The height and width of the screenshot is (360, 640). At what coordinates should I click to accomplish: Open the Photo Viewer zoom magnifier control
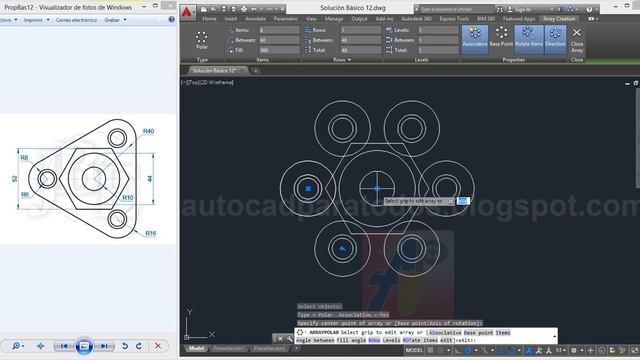click(x=18, y=346)
